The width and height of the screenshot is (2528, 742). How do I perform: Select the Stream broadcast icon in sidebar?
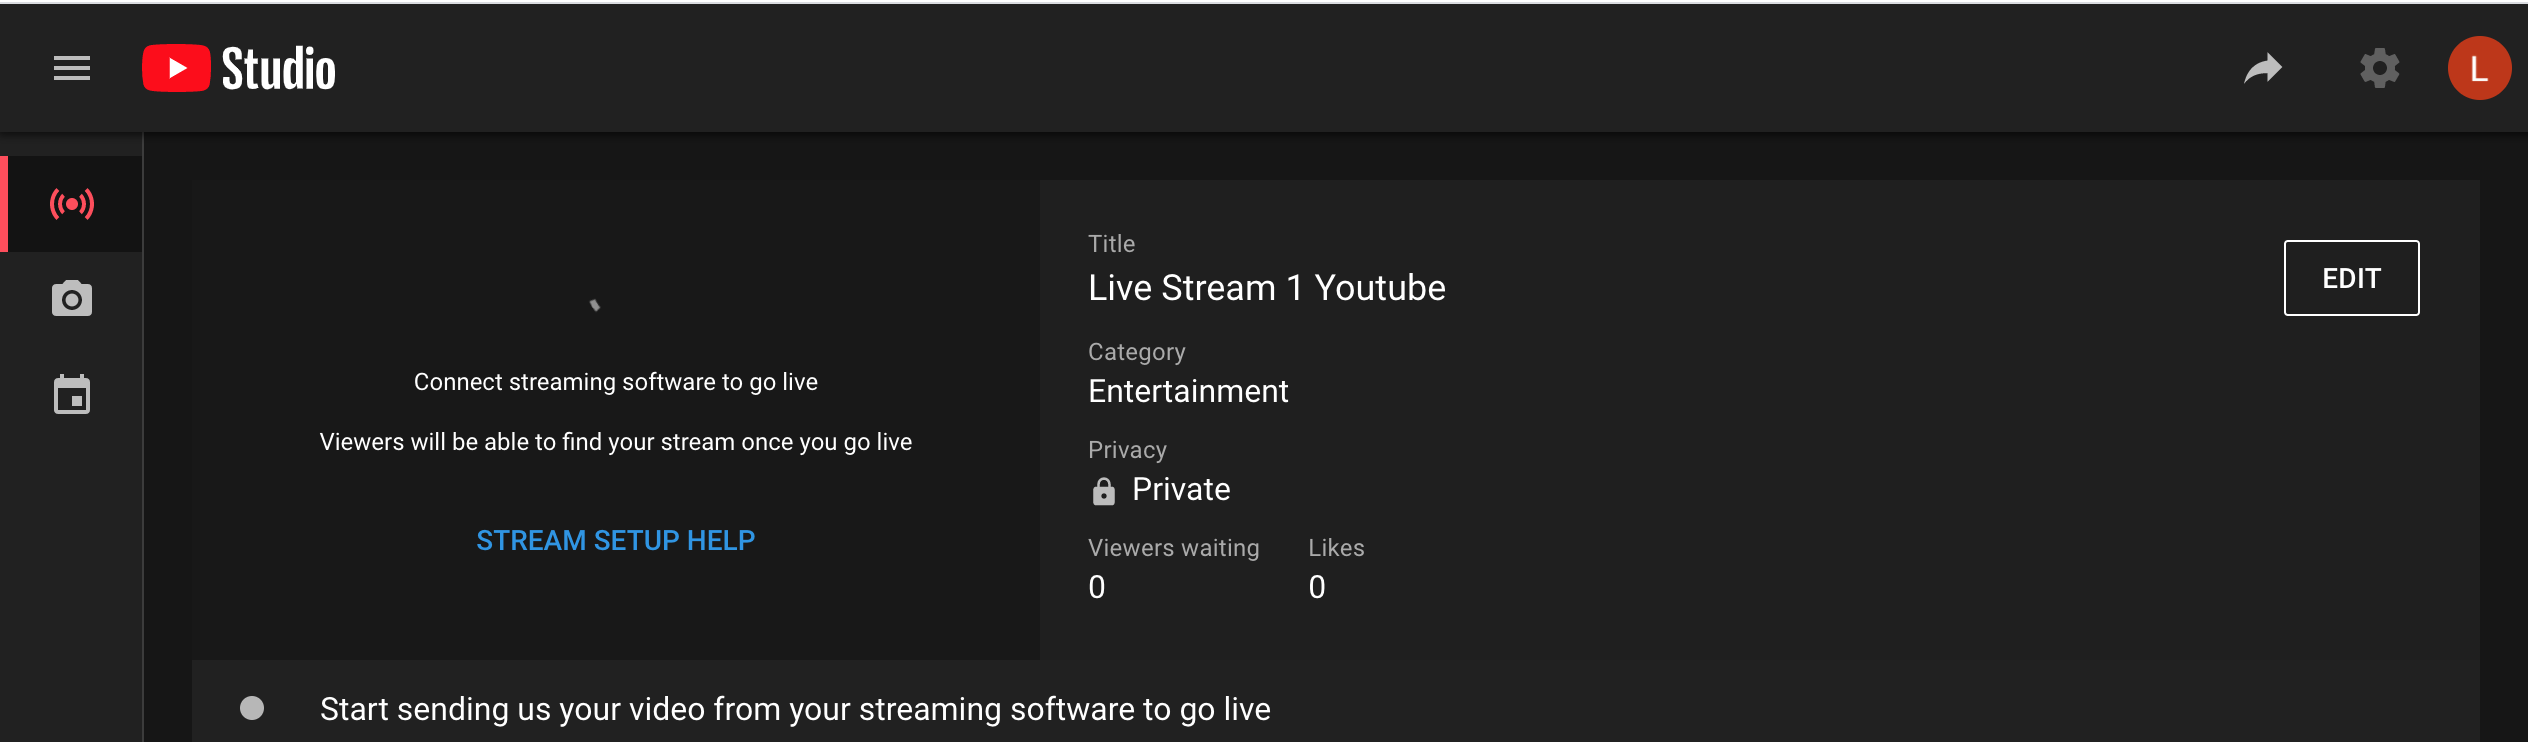72,205
